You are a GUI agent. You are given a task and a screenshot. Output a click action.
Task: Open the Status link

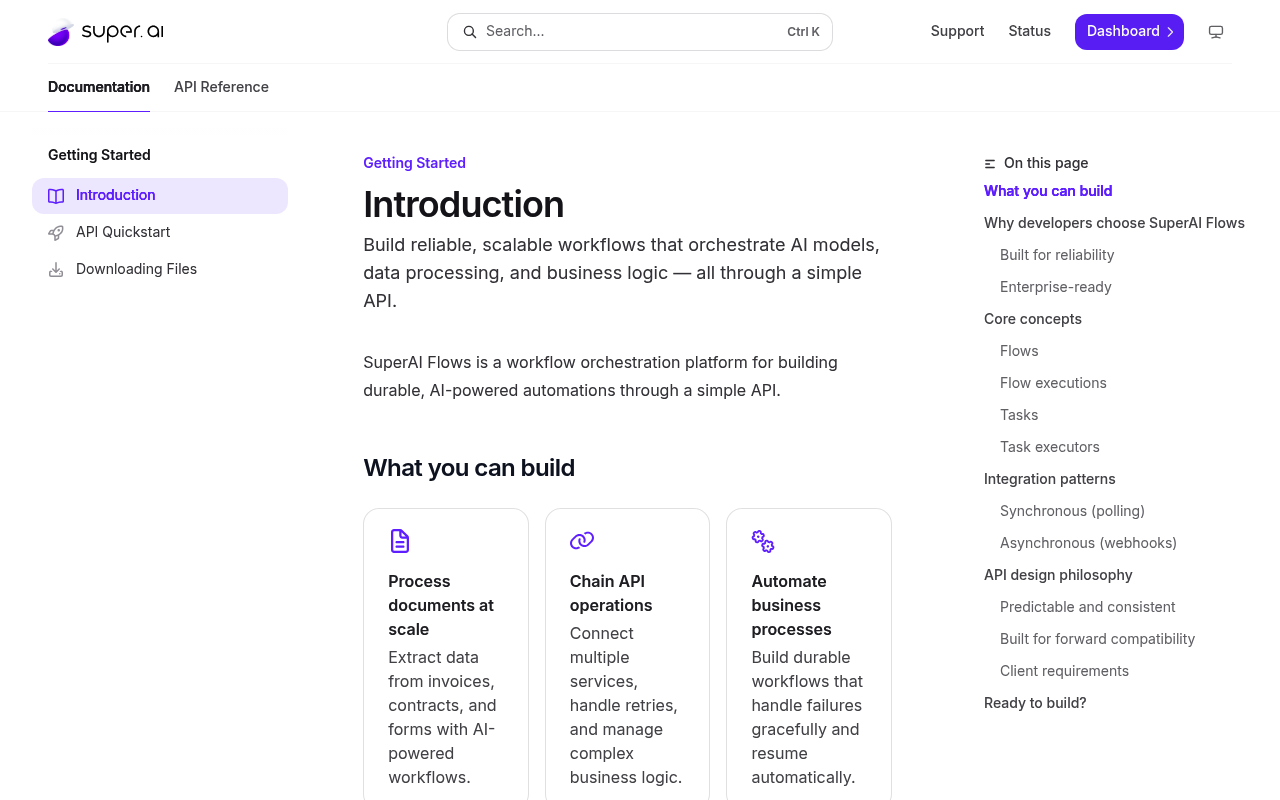click(x=1029, y=31)
